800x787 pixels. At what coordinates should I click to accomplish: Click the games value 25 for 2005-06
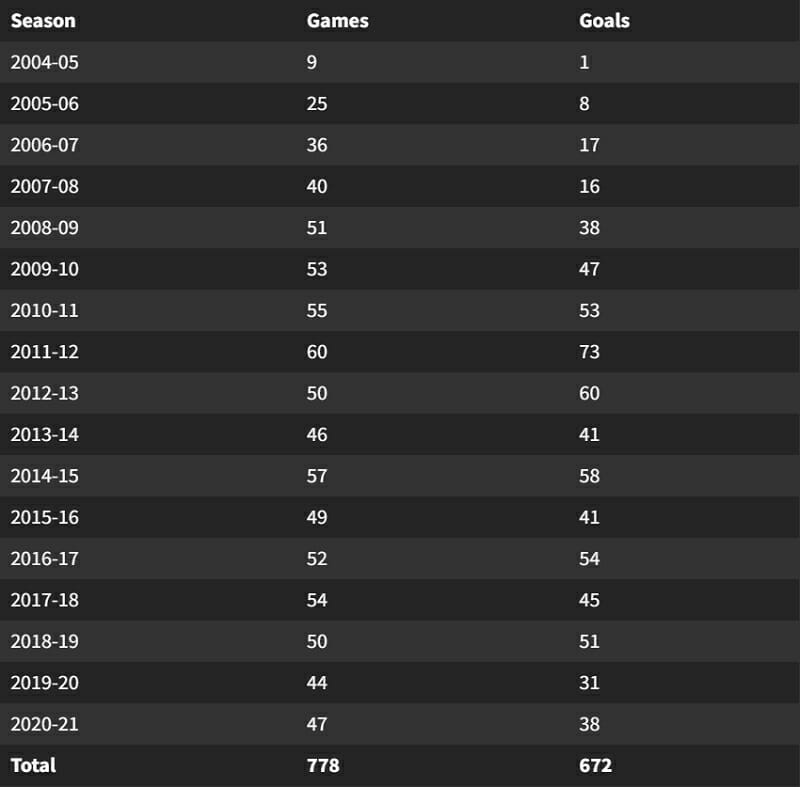click(317, 103)
